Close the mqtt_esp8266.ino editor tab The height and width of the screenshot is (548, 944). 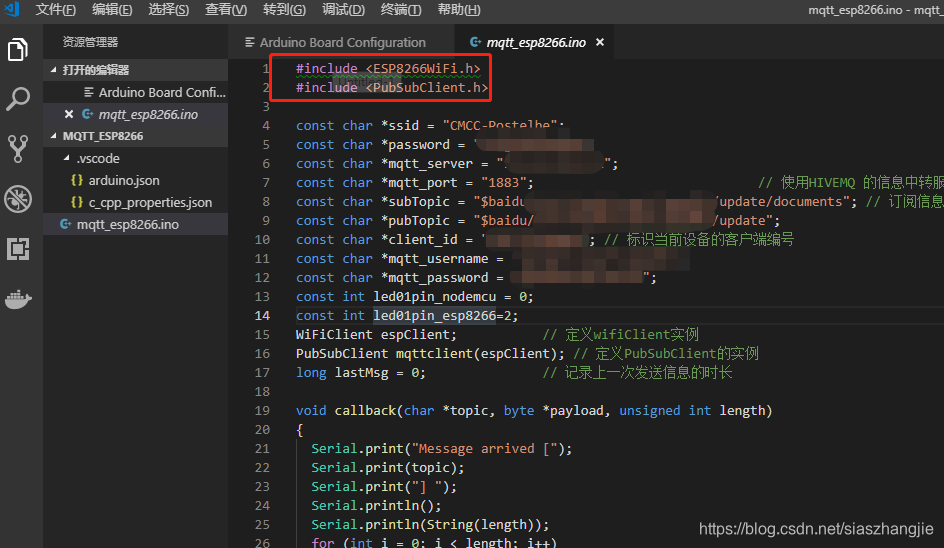(600, 42)
